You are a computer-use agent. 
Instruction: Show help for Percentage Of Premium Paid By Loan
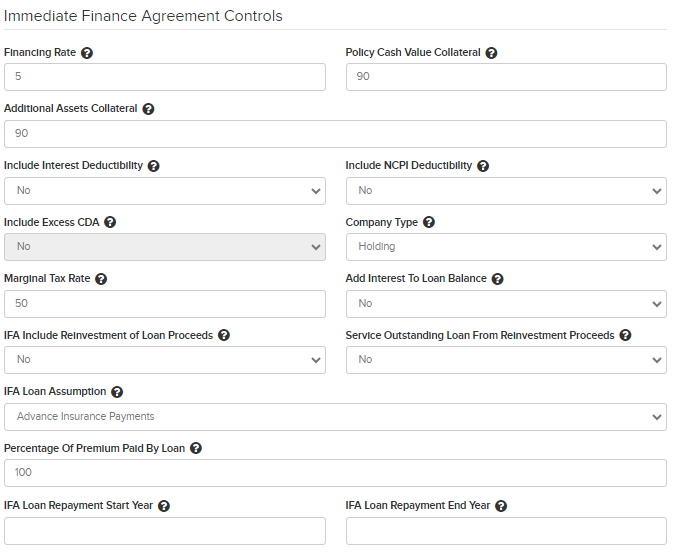(x=196, y=448)
